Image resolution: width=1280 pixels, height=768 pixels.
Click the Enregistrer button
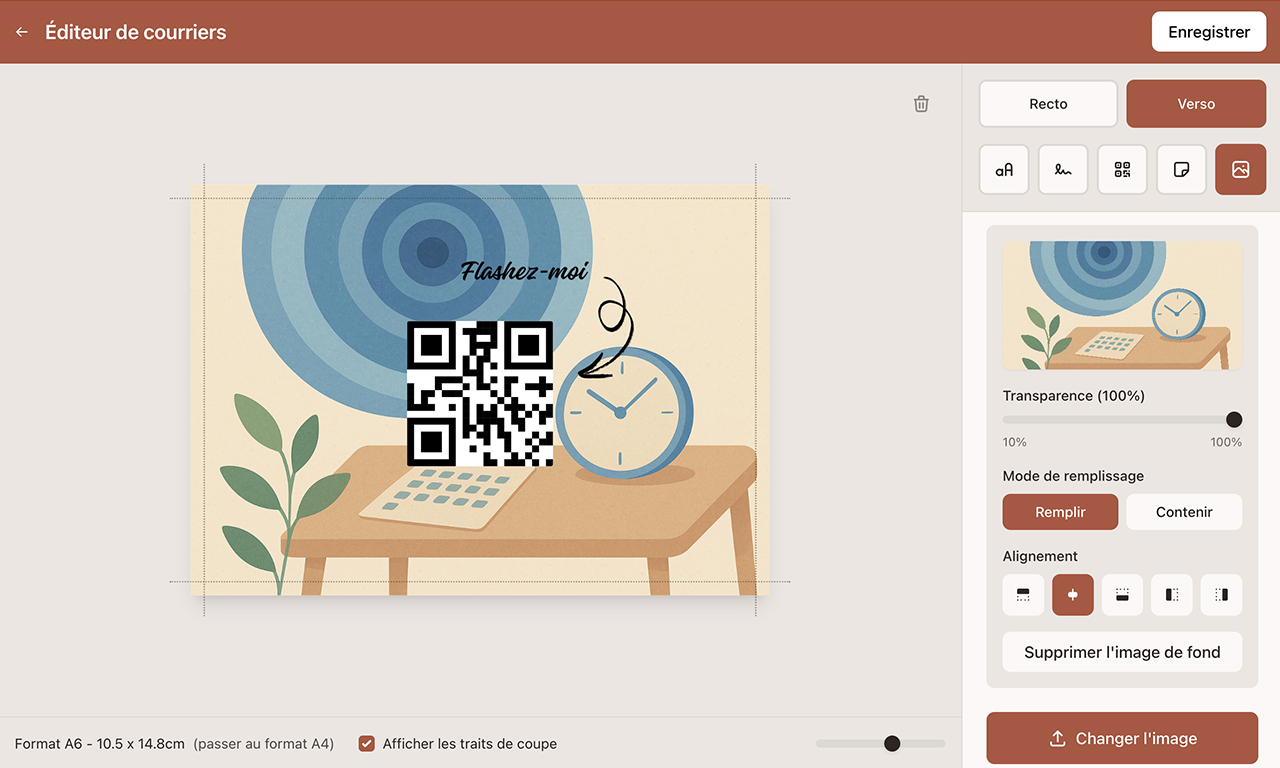point(1209,32)
